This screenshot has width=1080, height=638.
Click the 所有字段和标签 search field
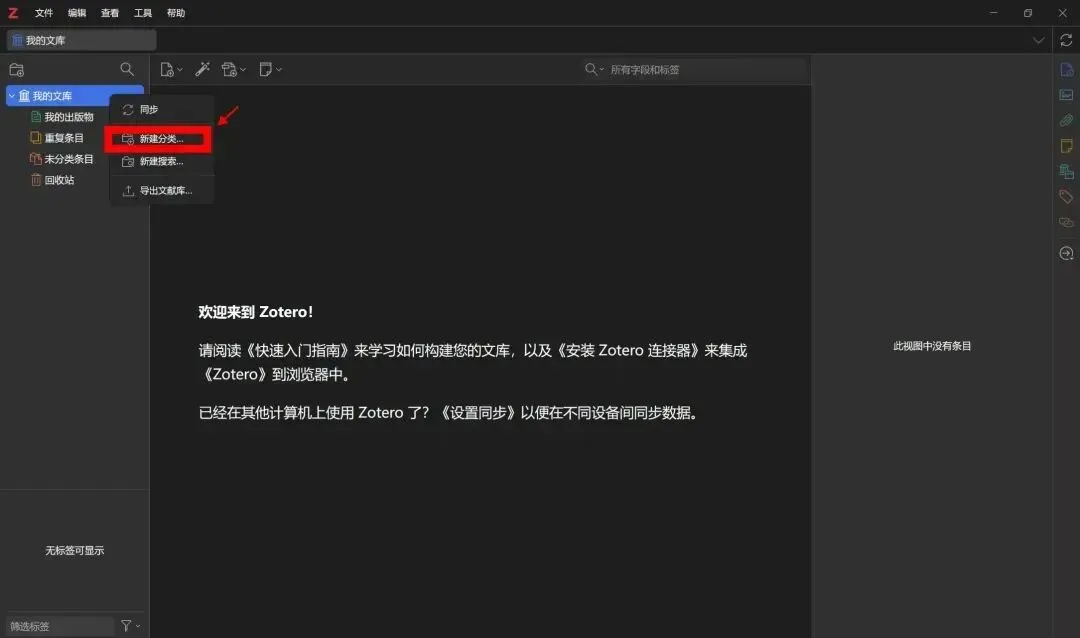[693, 70]
